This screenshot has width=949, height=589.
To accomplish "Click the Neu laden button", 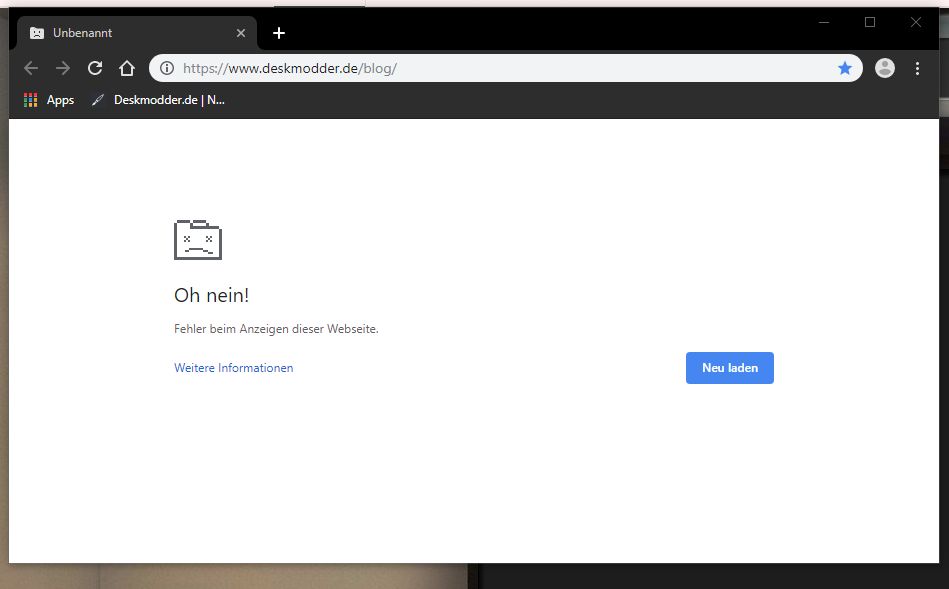I will click(729, 367).
